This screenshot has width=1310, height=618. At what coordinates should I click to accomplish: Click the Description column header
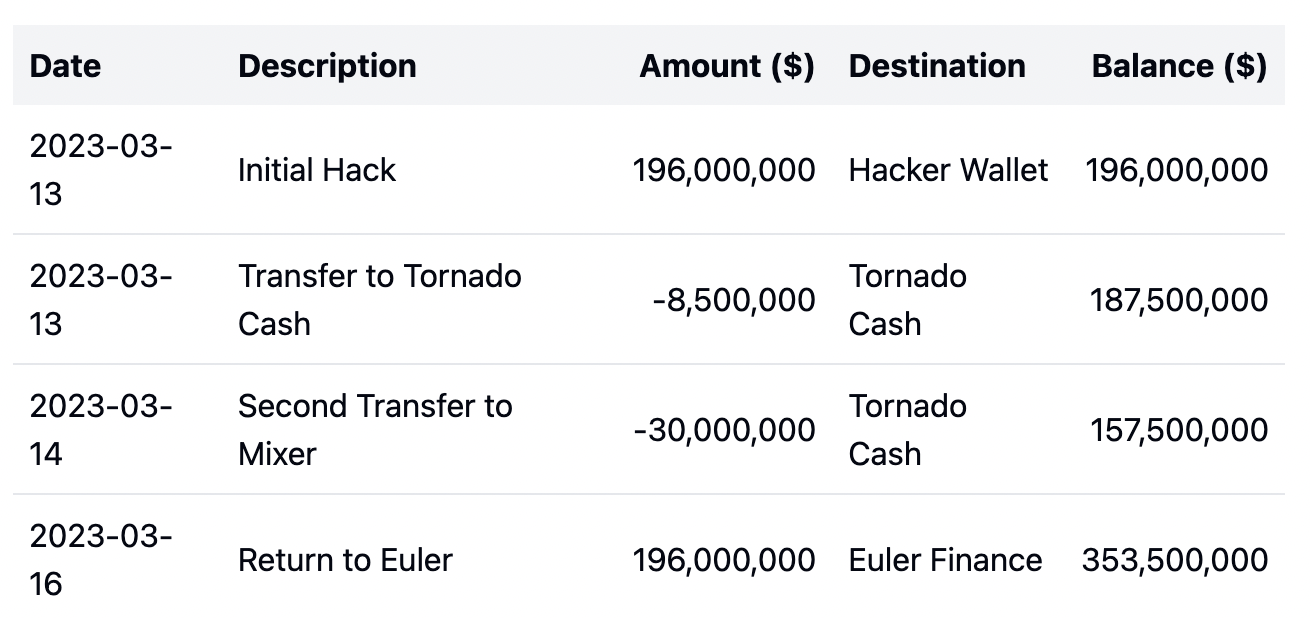click(327, 66)
